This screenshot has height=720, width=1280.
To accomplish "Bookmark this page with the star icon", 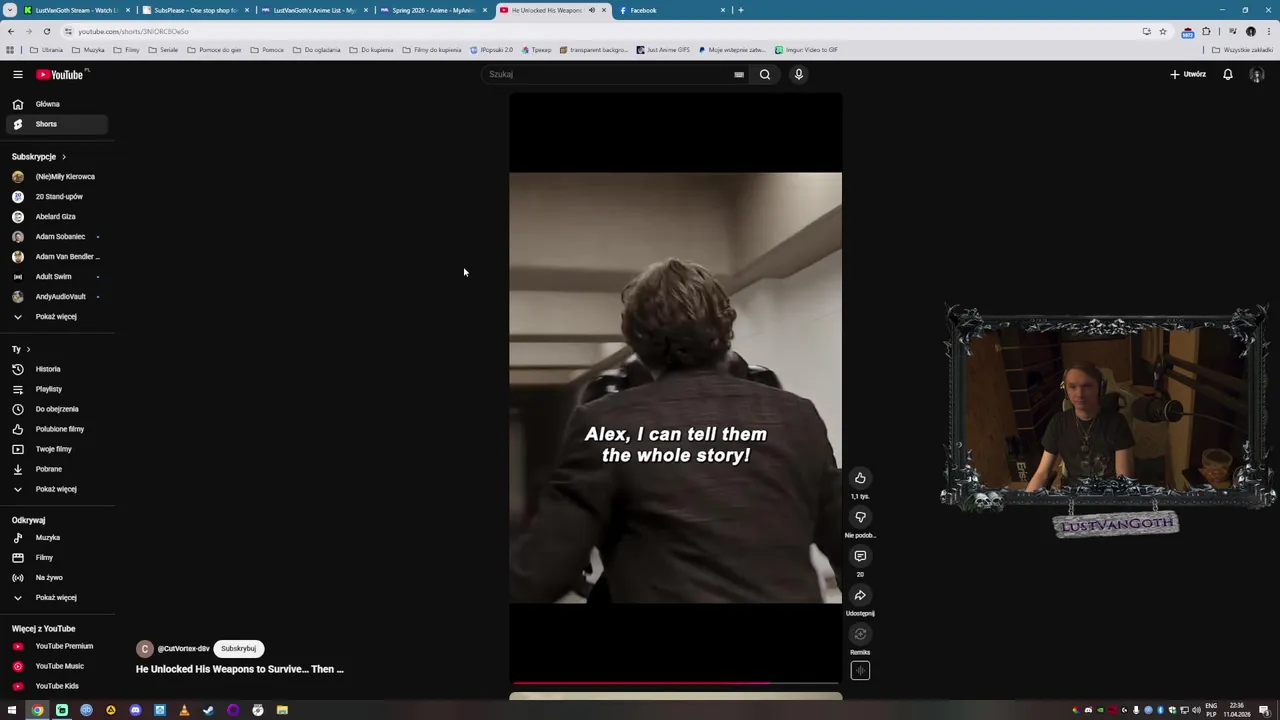I will [1162, 31].
